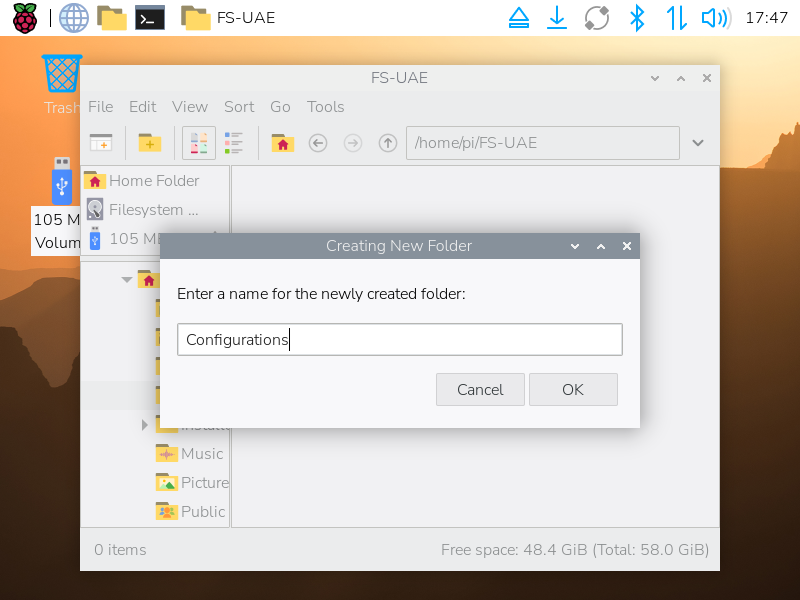Click the create new folder toolbar icon
This screenshot has height=600, width=800.
tap(149, 143)
